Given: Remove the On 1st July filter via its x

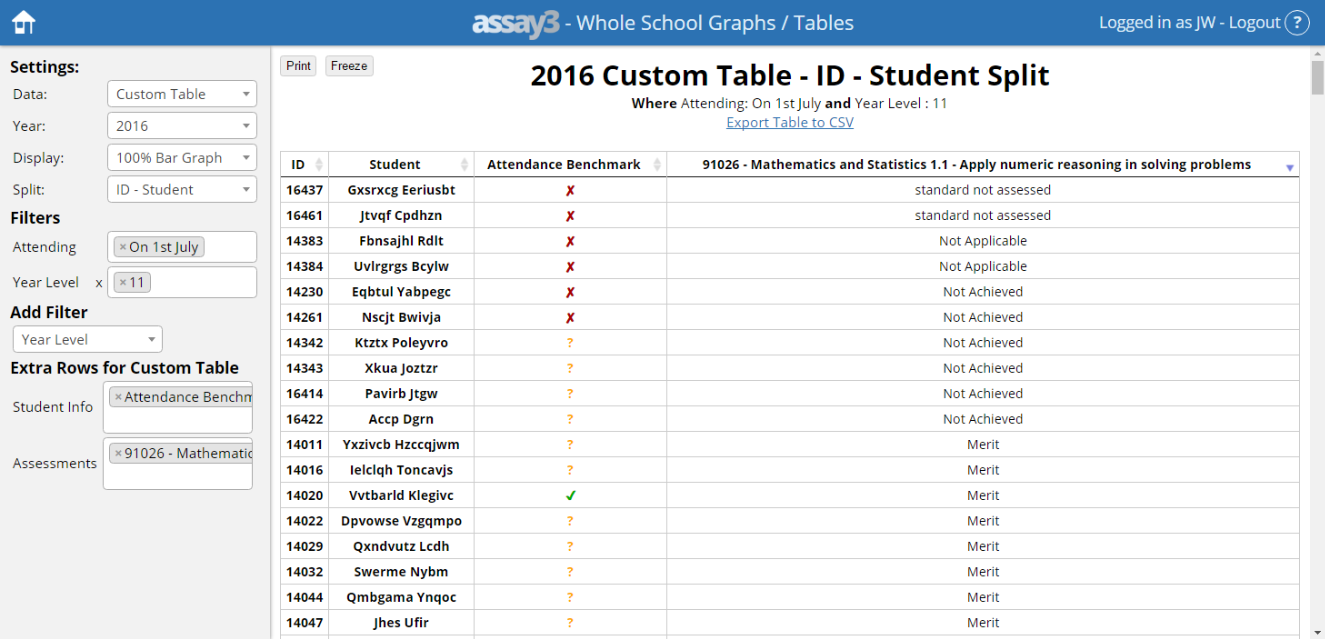Looking at the screenshot, I should (125, 246).
